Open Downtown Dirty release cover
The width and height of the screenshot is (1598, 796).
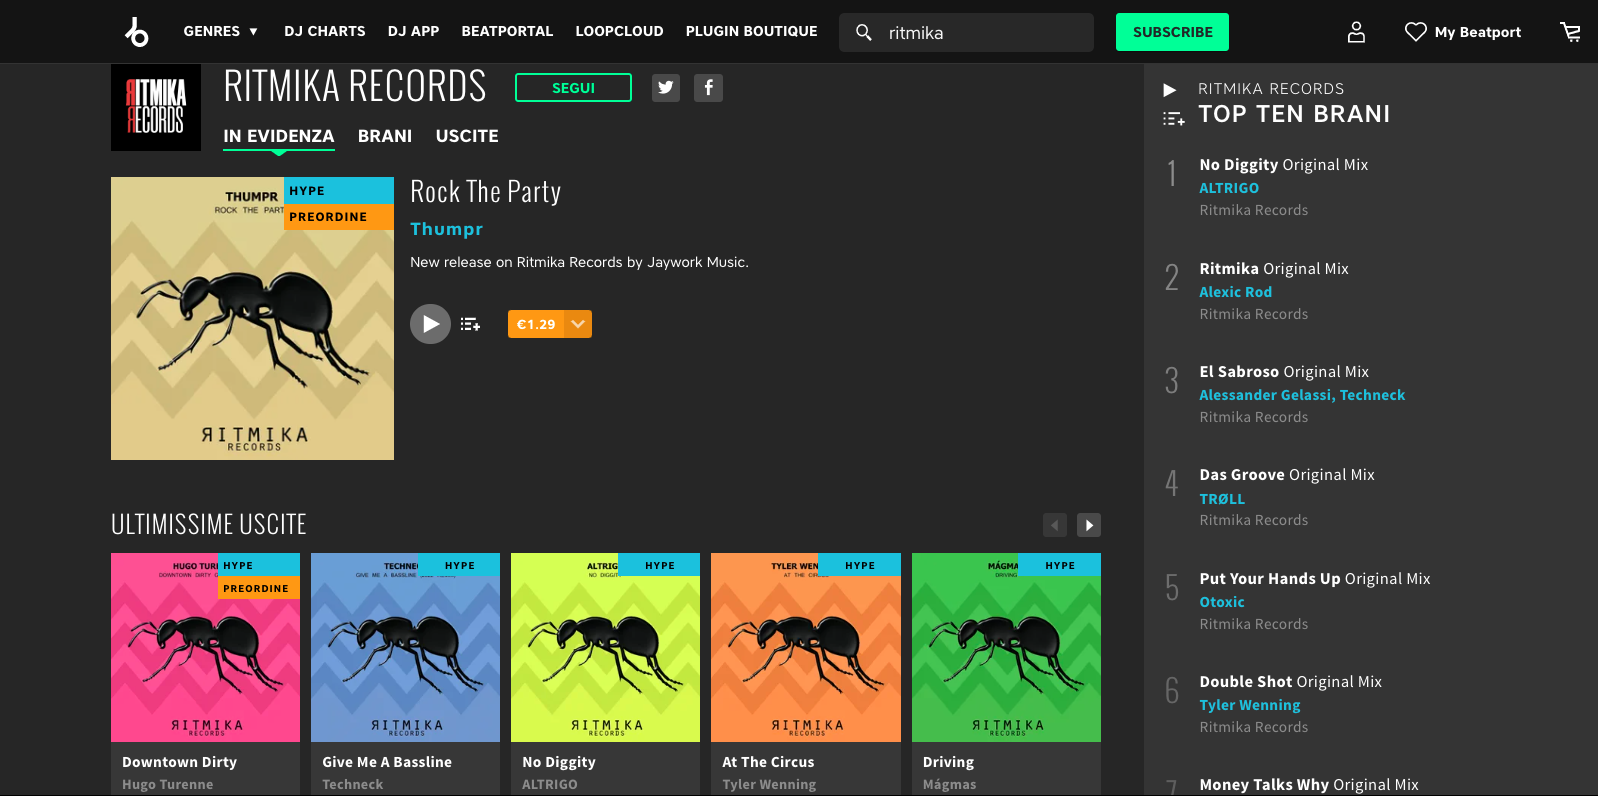coord(205,647)
